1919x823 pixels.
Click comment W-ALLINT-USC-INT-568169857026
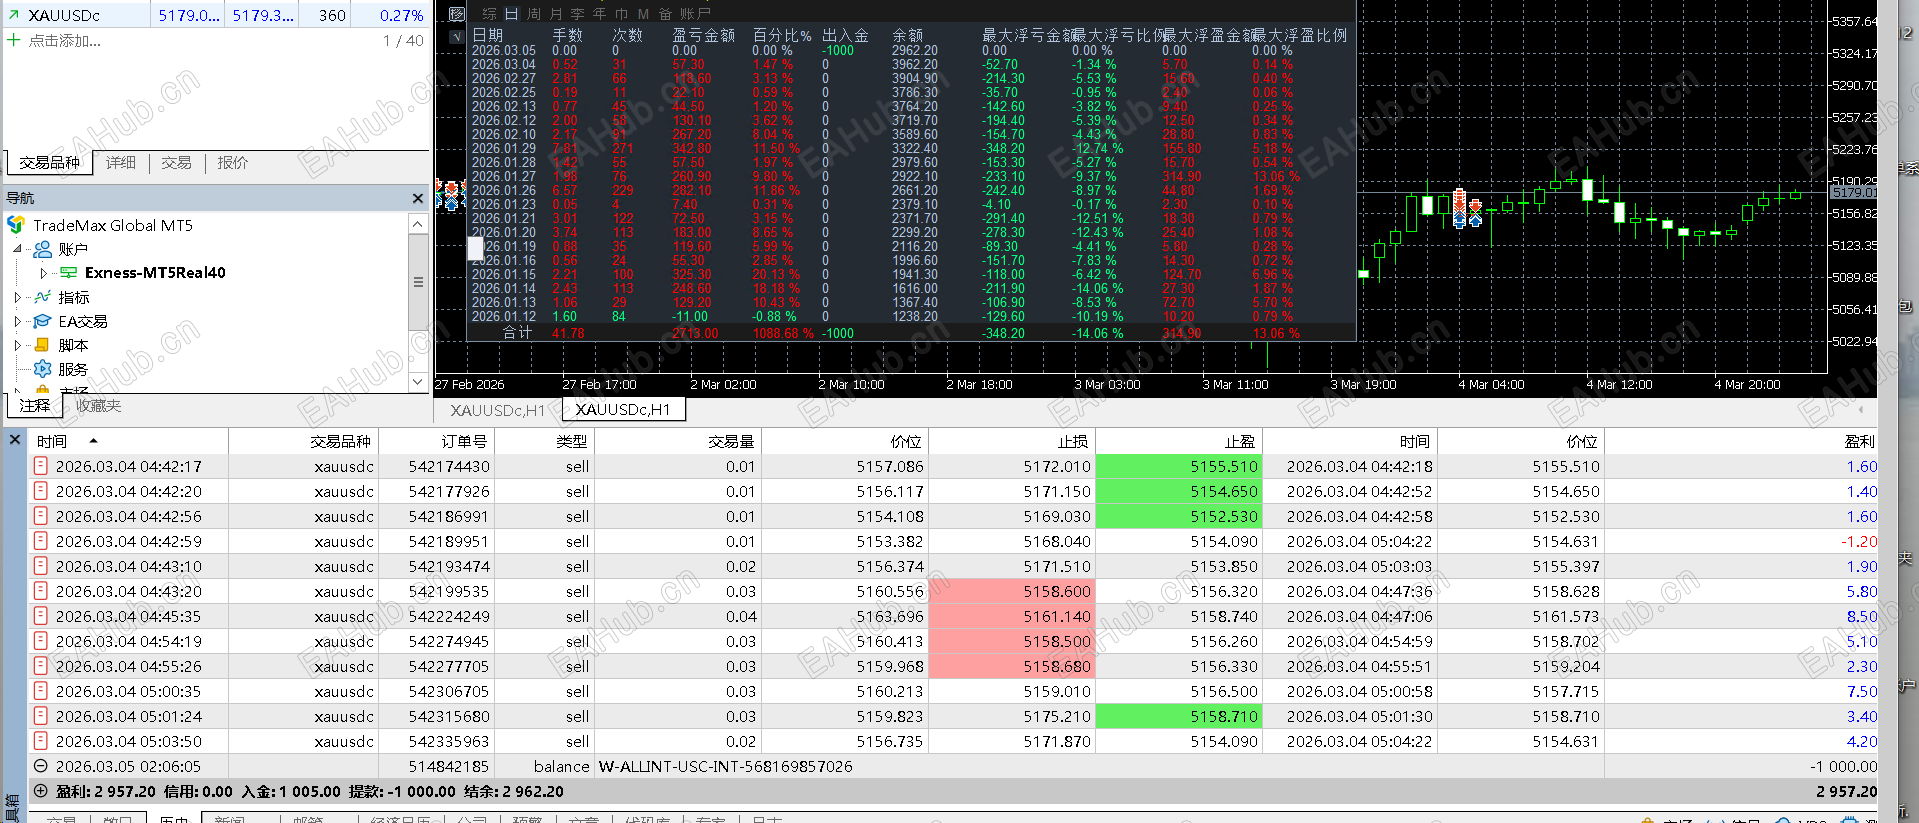(726, 766)
